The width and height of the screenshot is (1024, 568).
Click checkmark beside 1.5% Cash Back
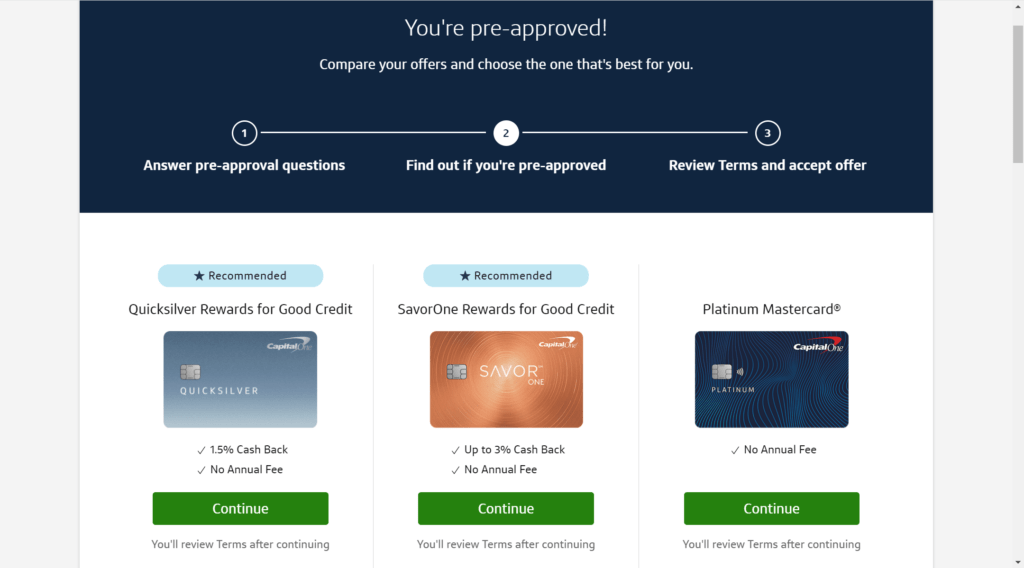[201, 450]
